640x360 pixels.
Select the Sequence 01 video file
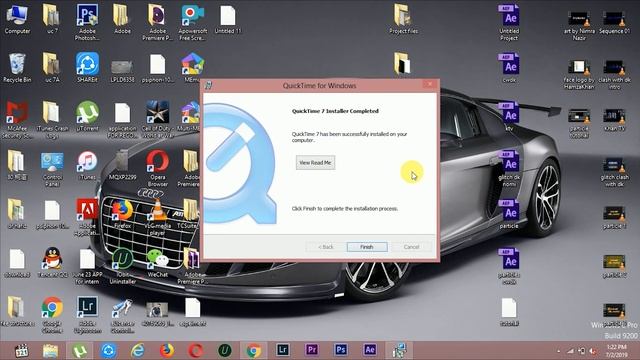pyautogui.click(x=614, y=22)
